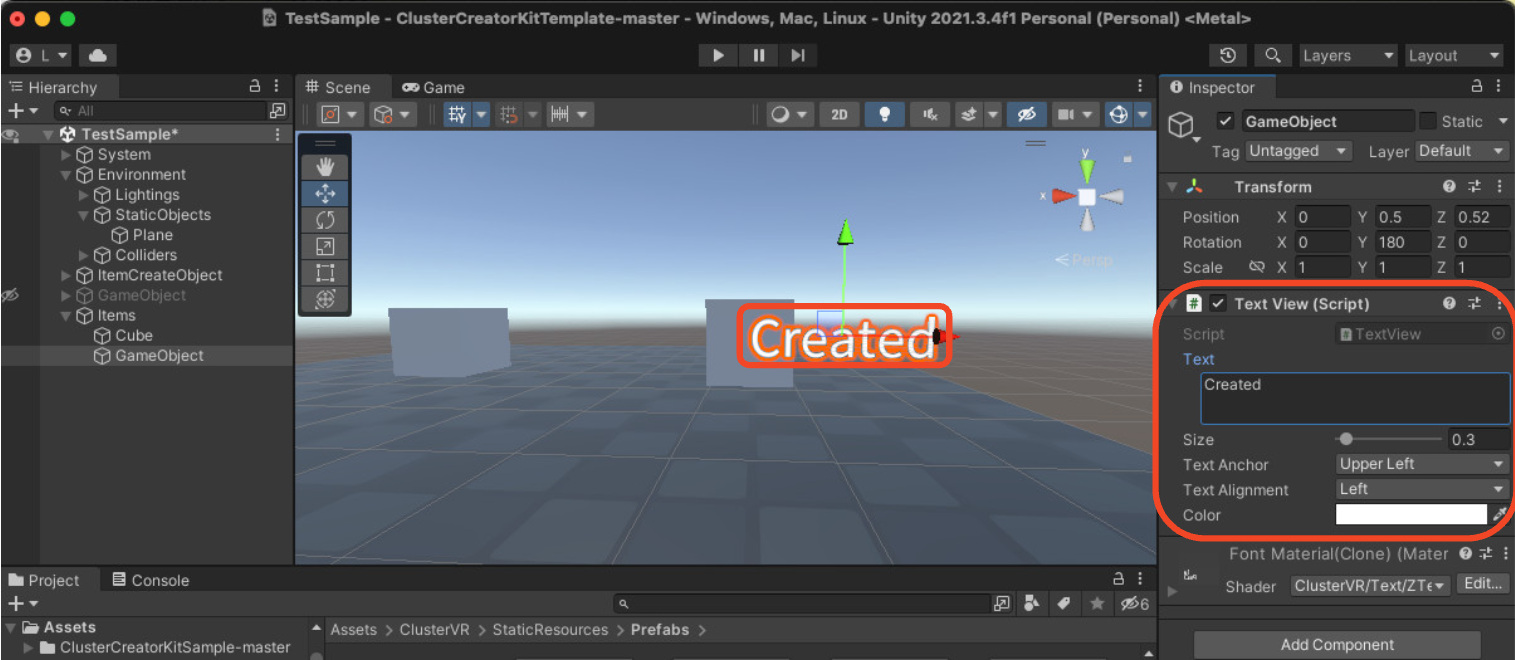This screenshot has width=1515, height=660.
Task: Expand the ItemCreateObject in Hierarchy
Action: [x=67, y=275]
